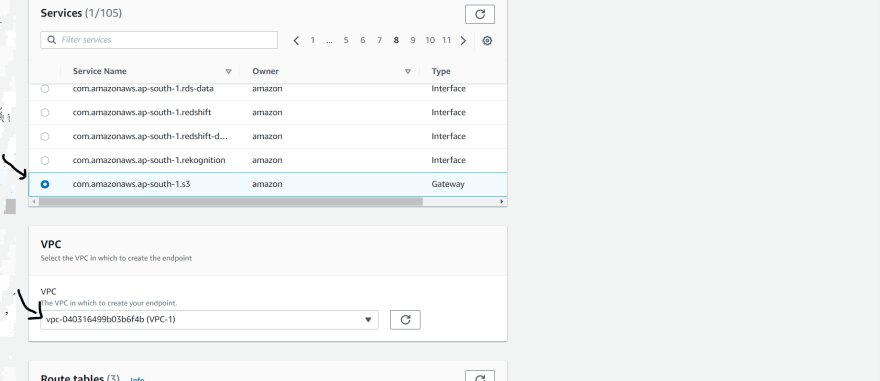Jump to services page 10
880x381 pixels.
point(430,40)
